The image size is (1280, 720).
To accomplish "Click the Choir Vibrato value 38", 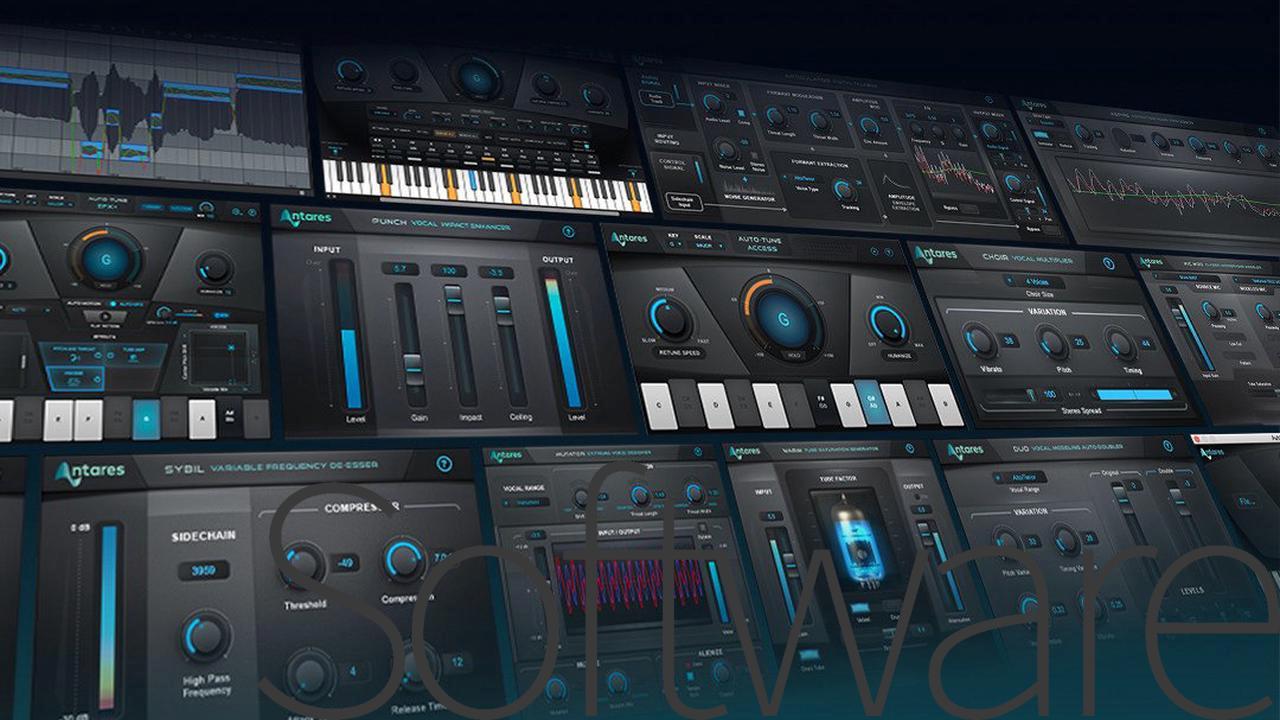I will [x=1010, y=341].
